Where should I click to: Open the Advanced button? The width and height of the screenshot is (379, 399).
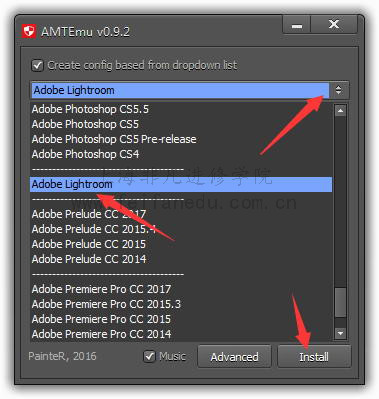[234, 357]
